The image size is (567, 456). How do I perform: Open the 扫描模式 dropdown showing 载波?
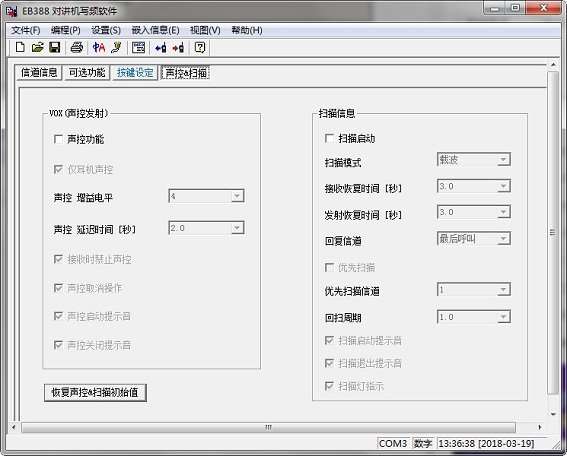(x=474, y=159)
